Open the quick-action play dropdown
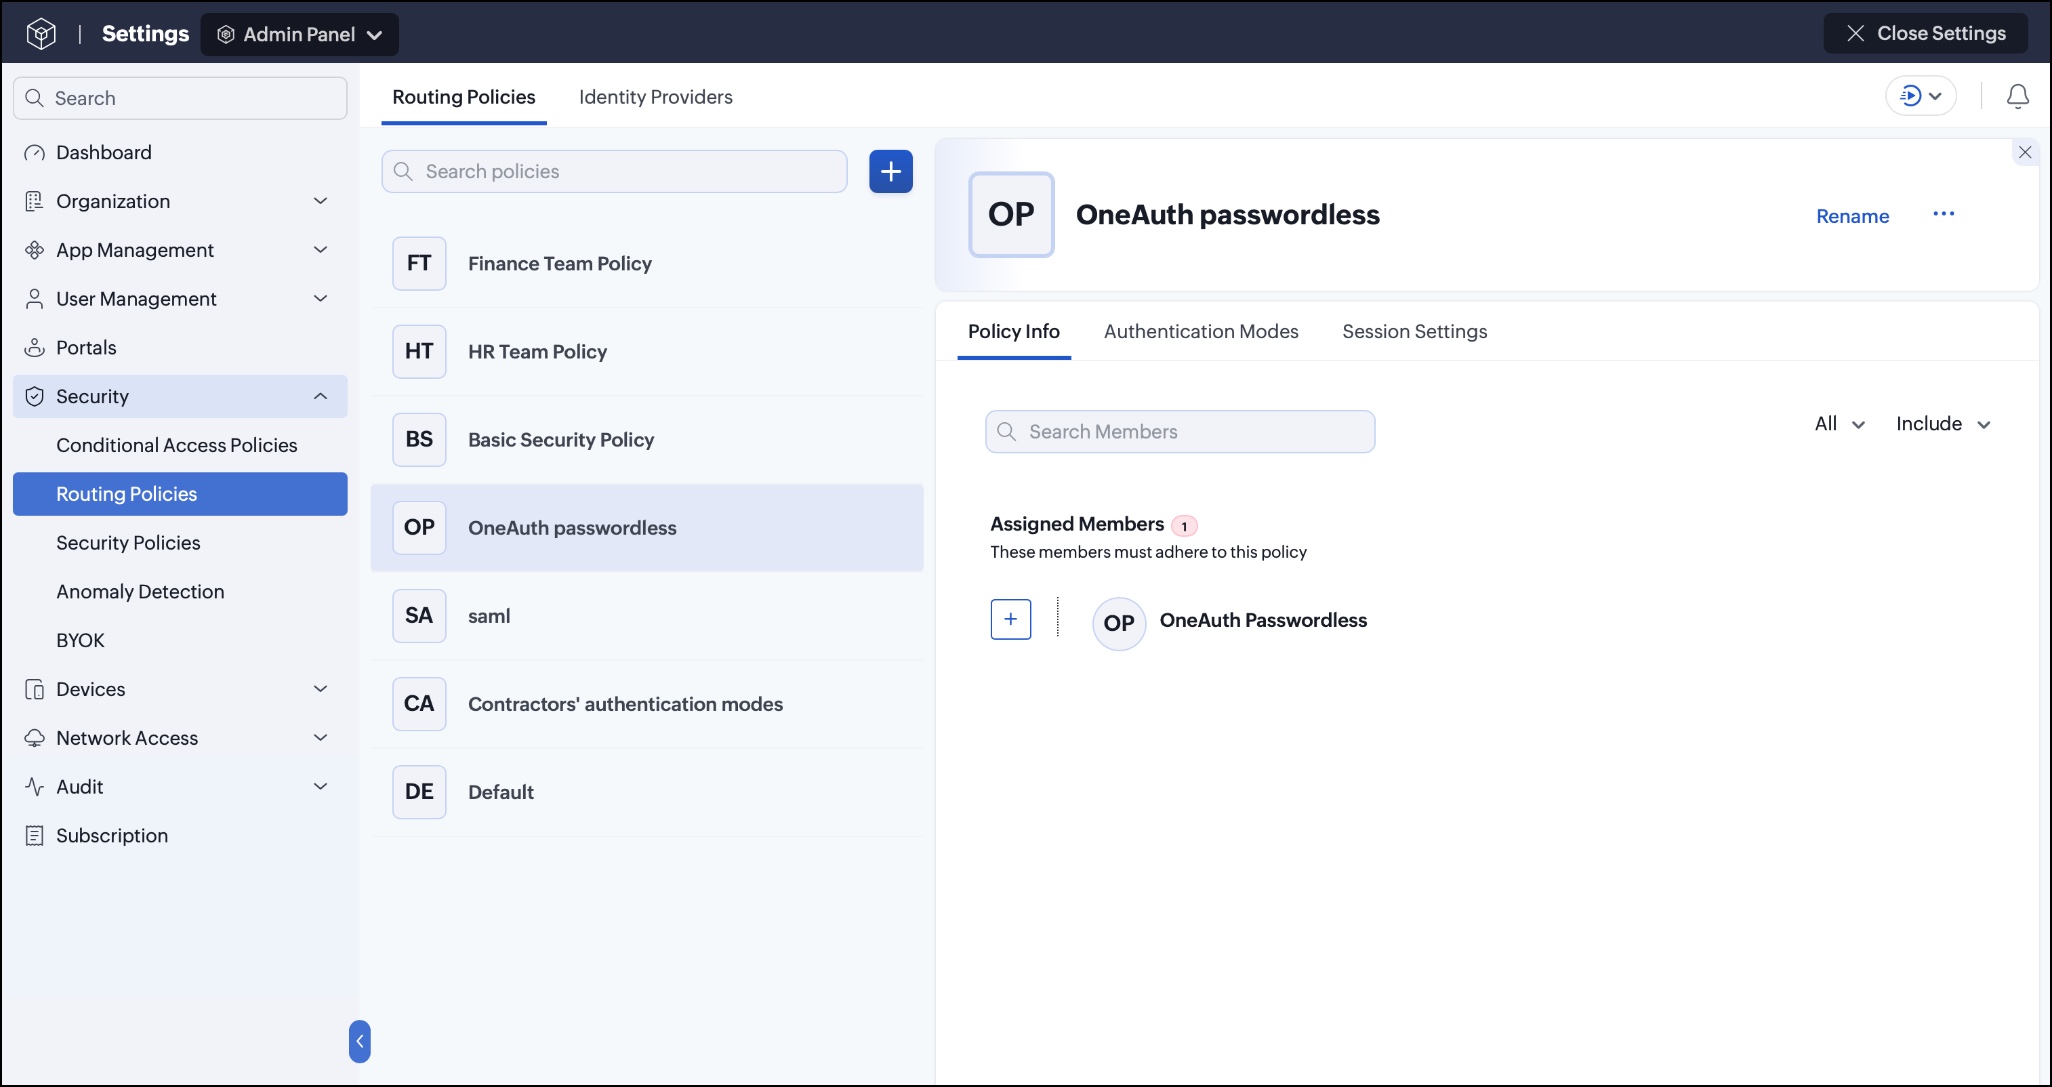The width and height of the screenshot is (2052, 1087). pyautogui.click(x=1921, y=96)
